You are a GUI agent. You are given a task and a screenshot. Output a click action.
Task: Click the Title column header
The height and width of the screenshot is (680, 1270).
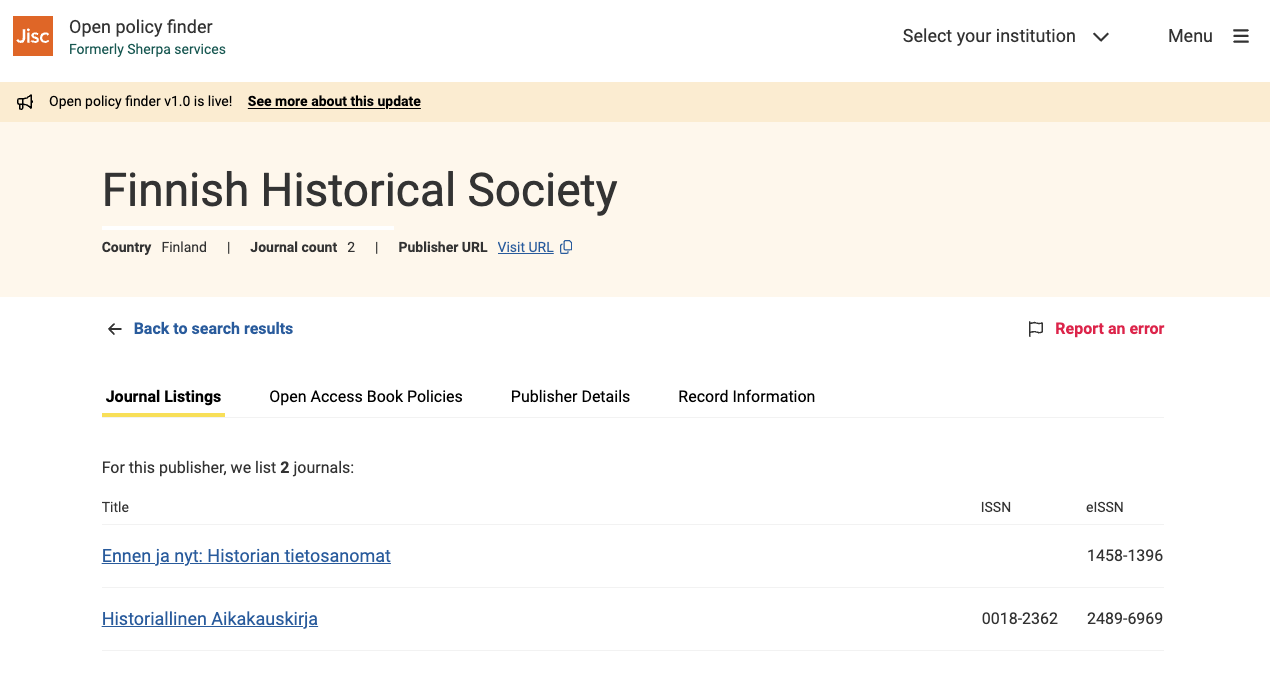point(116,507)
